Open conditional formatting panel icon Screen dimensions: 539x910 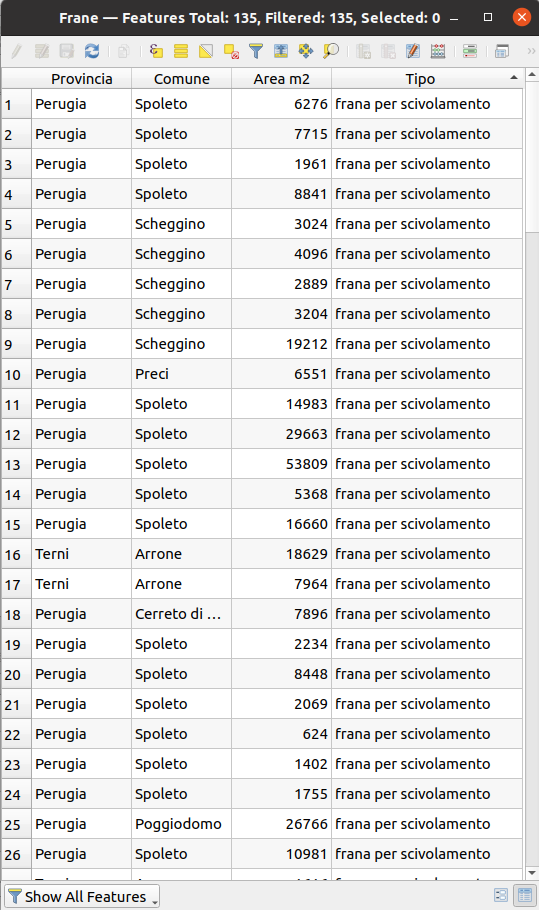coord(470,51)
